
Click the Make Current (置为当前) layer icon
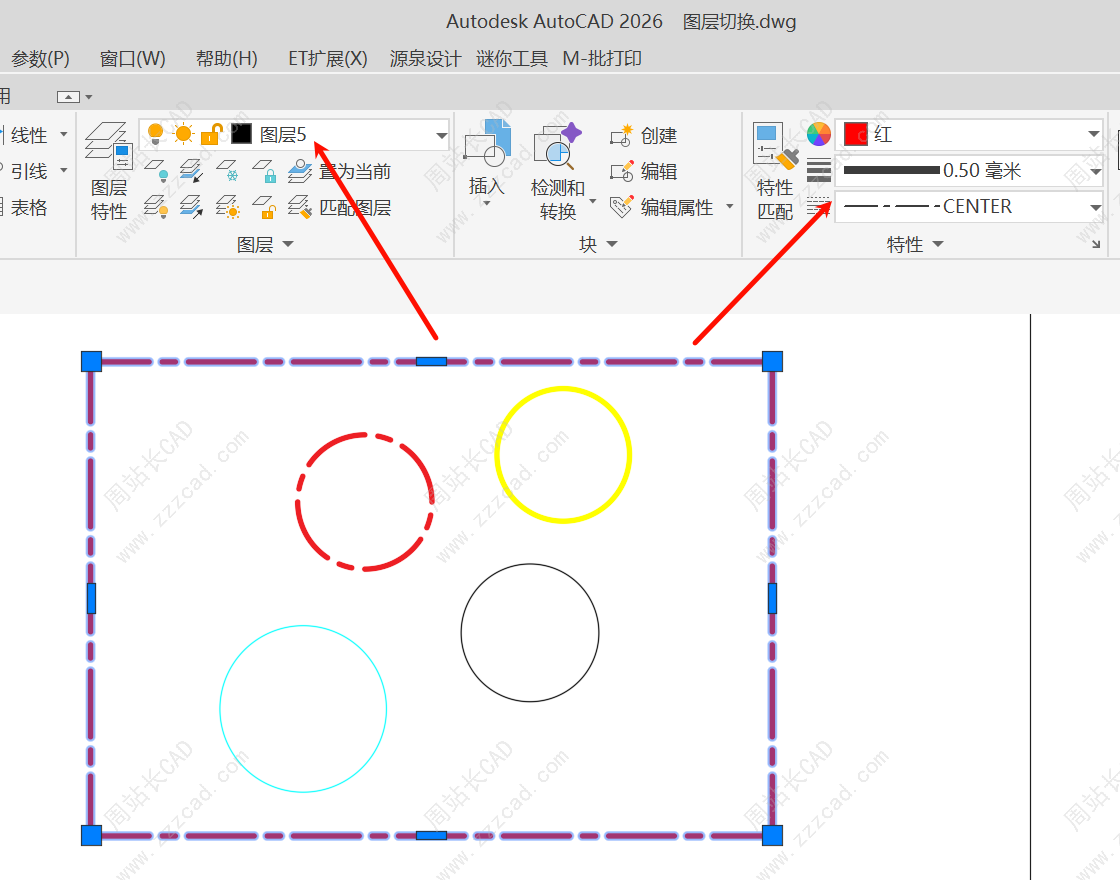point(300,172)
